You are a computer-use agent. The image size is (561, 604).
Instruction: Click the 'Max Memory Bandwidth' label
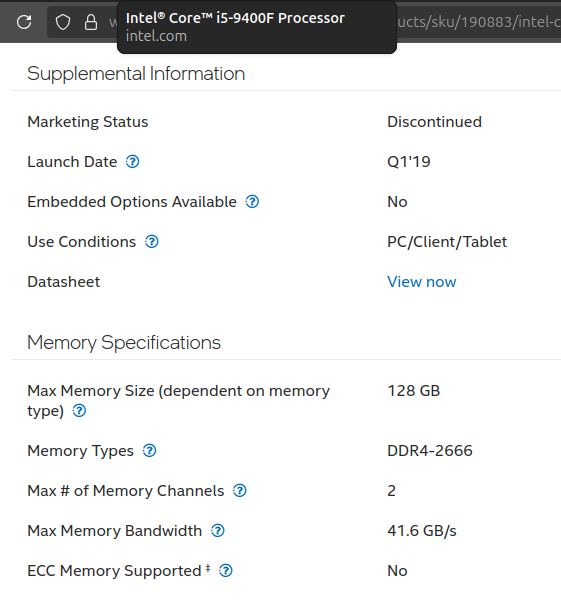tap(114, 531)
